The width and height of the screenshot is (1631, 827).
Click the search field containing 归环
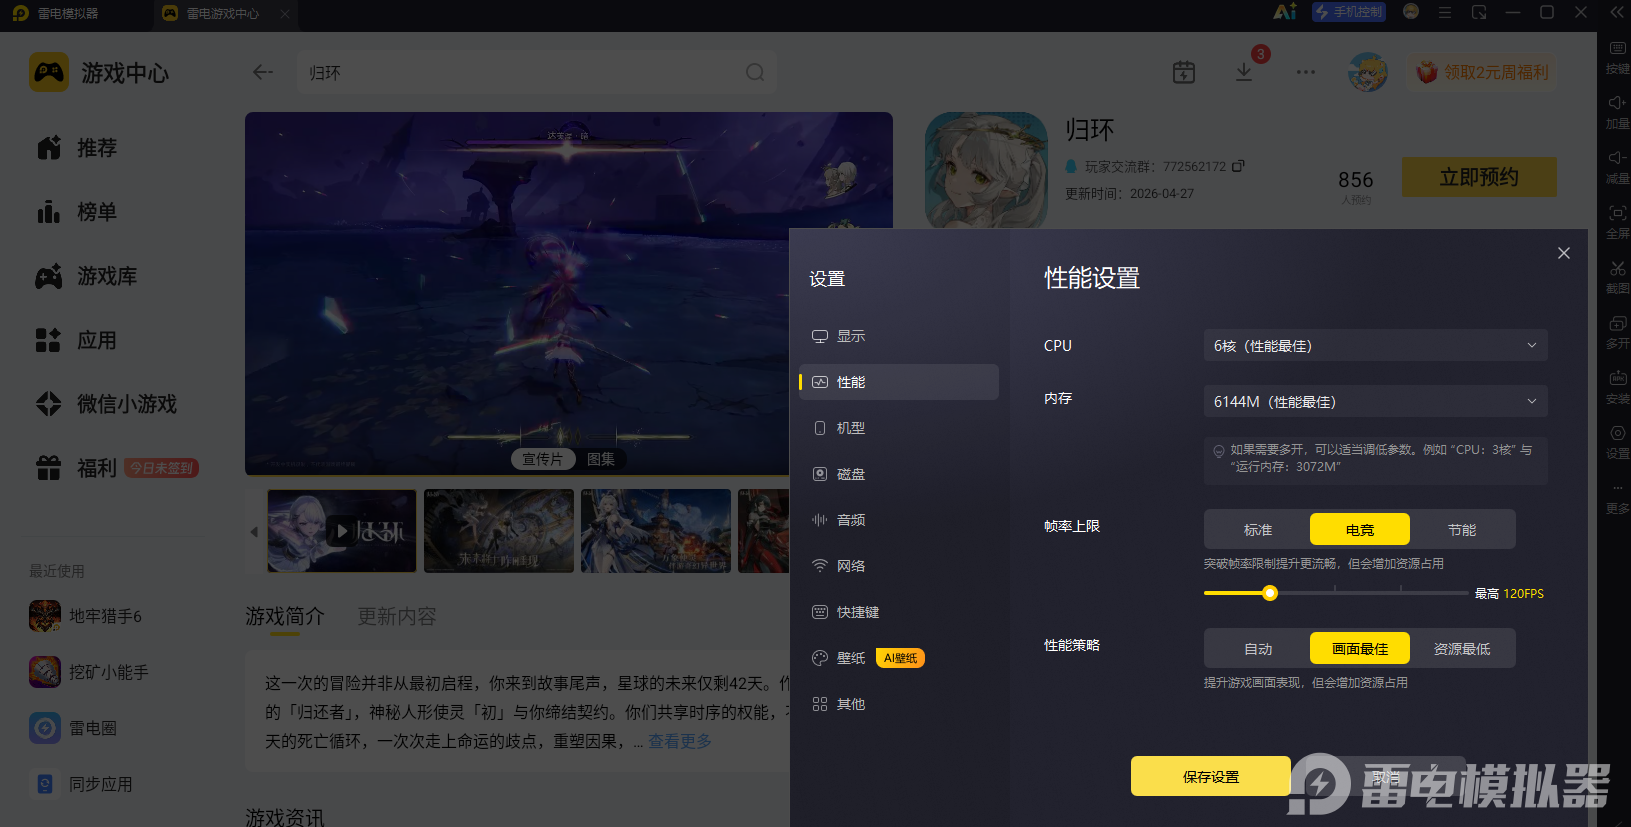coord(537,72)
